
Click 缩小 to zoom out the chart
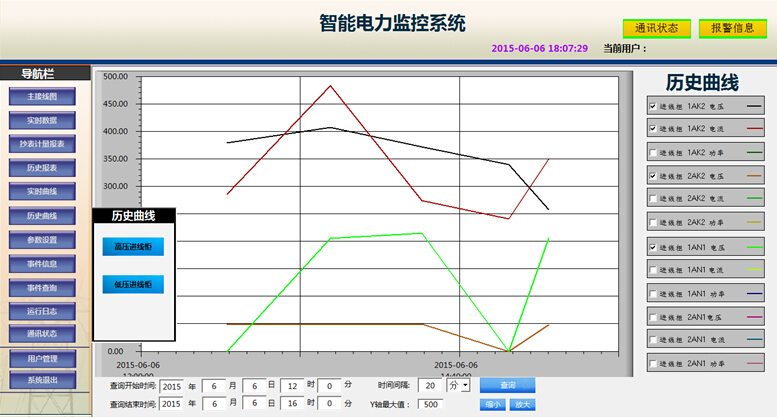click(x=492, y=405)
